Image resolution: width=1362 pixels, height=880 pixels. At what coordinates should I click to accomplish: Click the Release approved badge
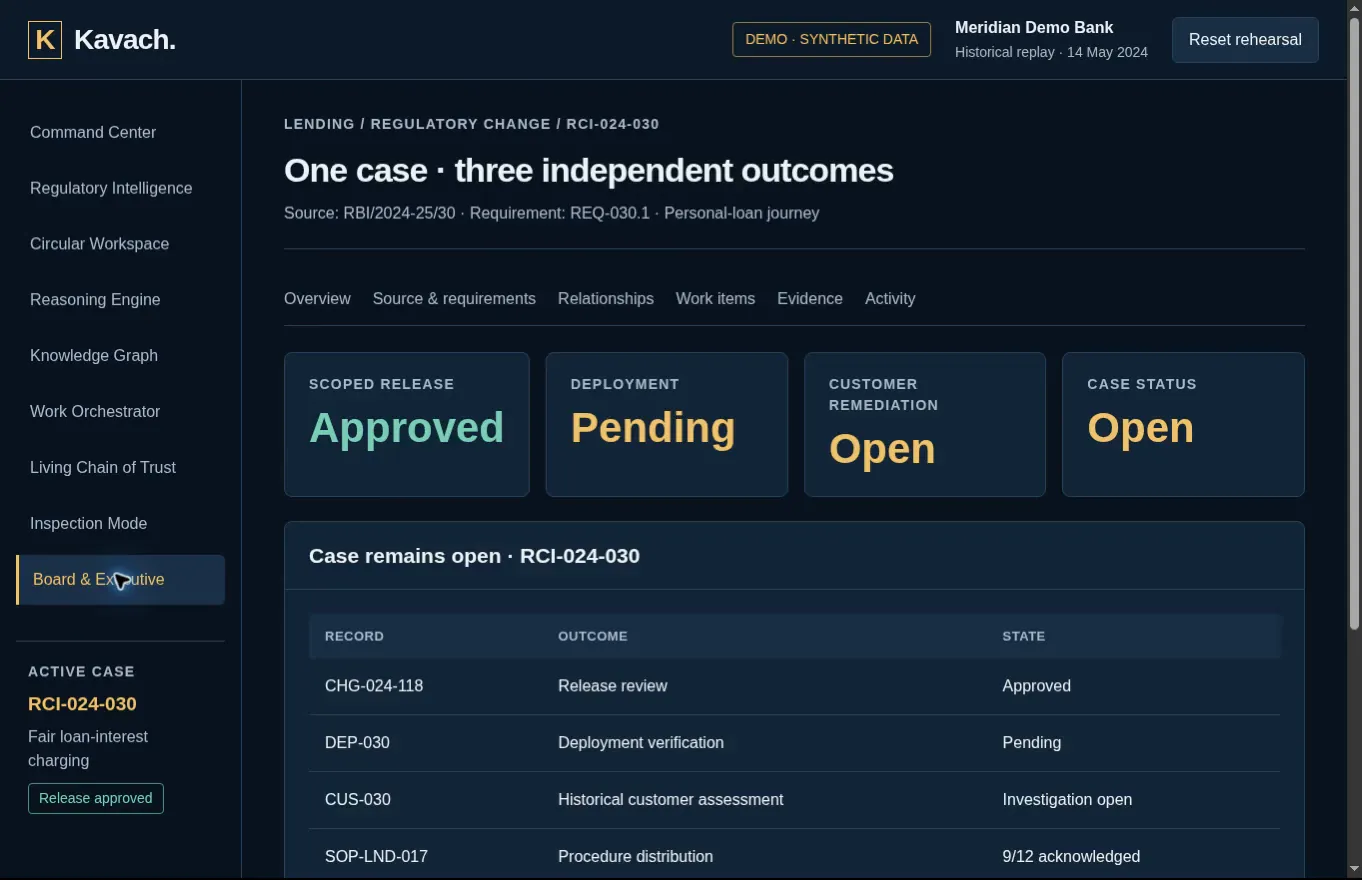(96, 798)
